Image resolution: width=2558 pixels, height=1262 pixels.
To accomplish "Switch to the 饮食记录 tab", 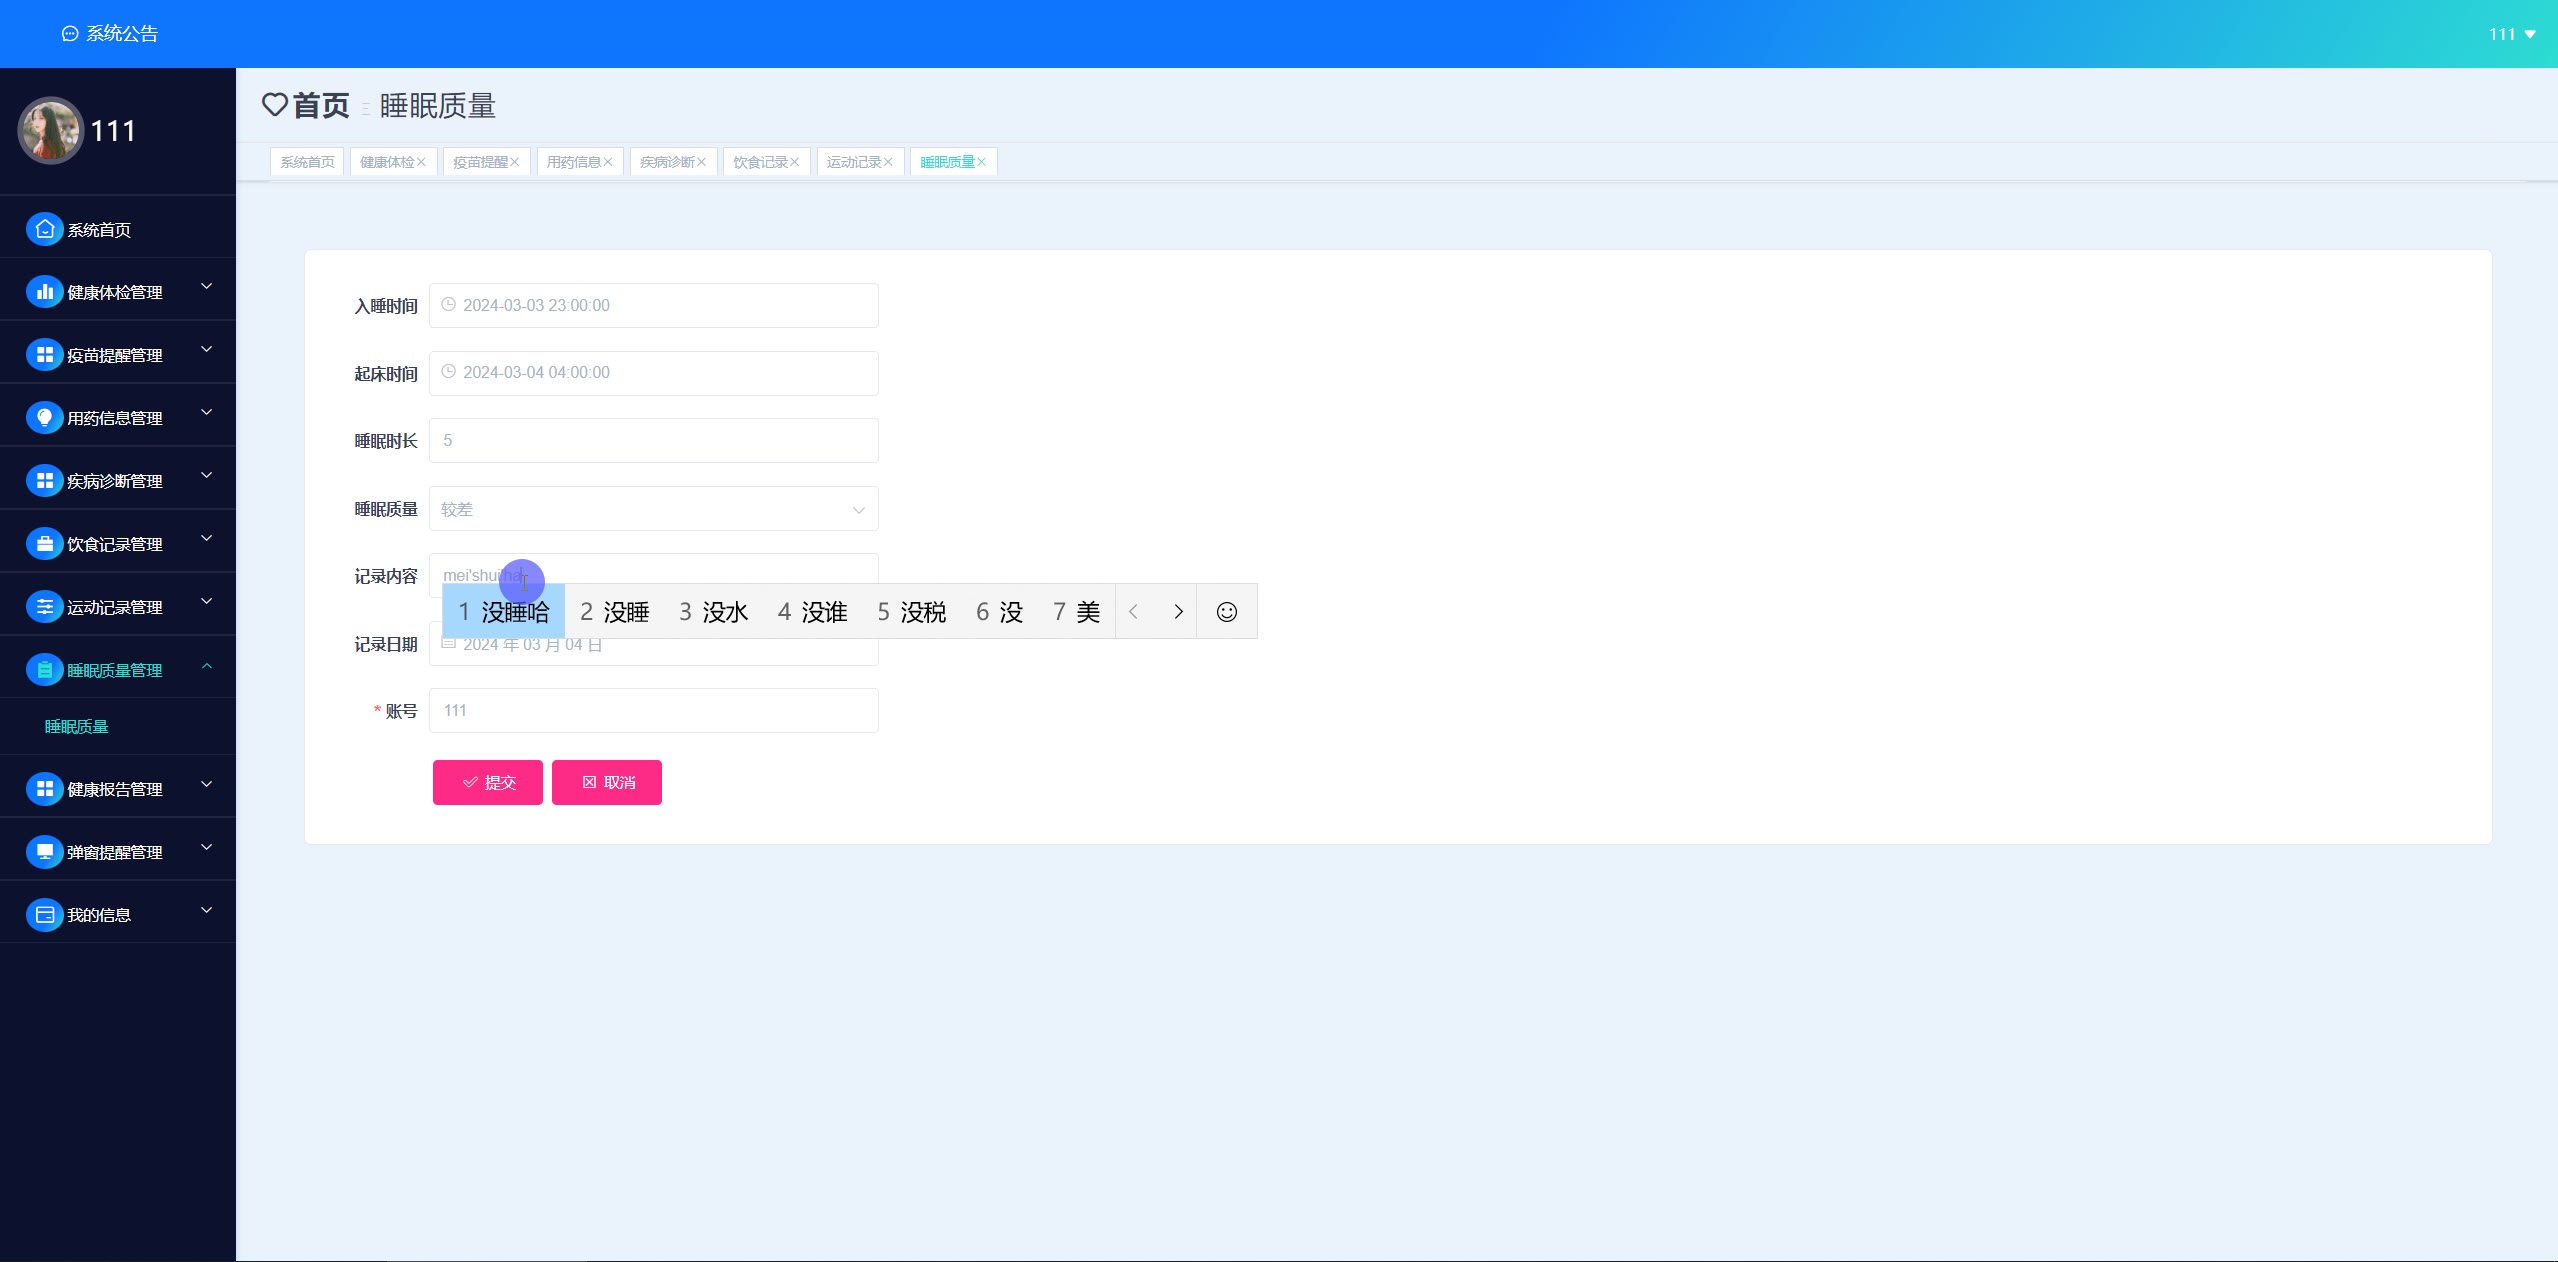I will 760,162.
